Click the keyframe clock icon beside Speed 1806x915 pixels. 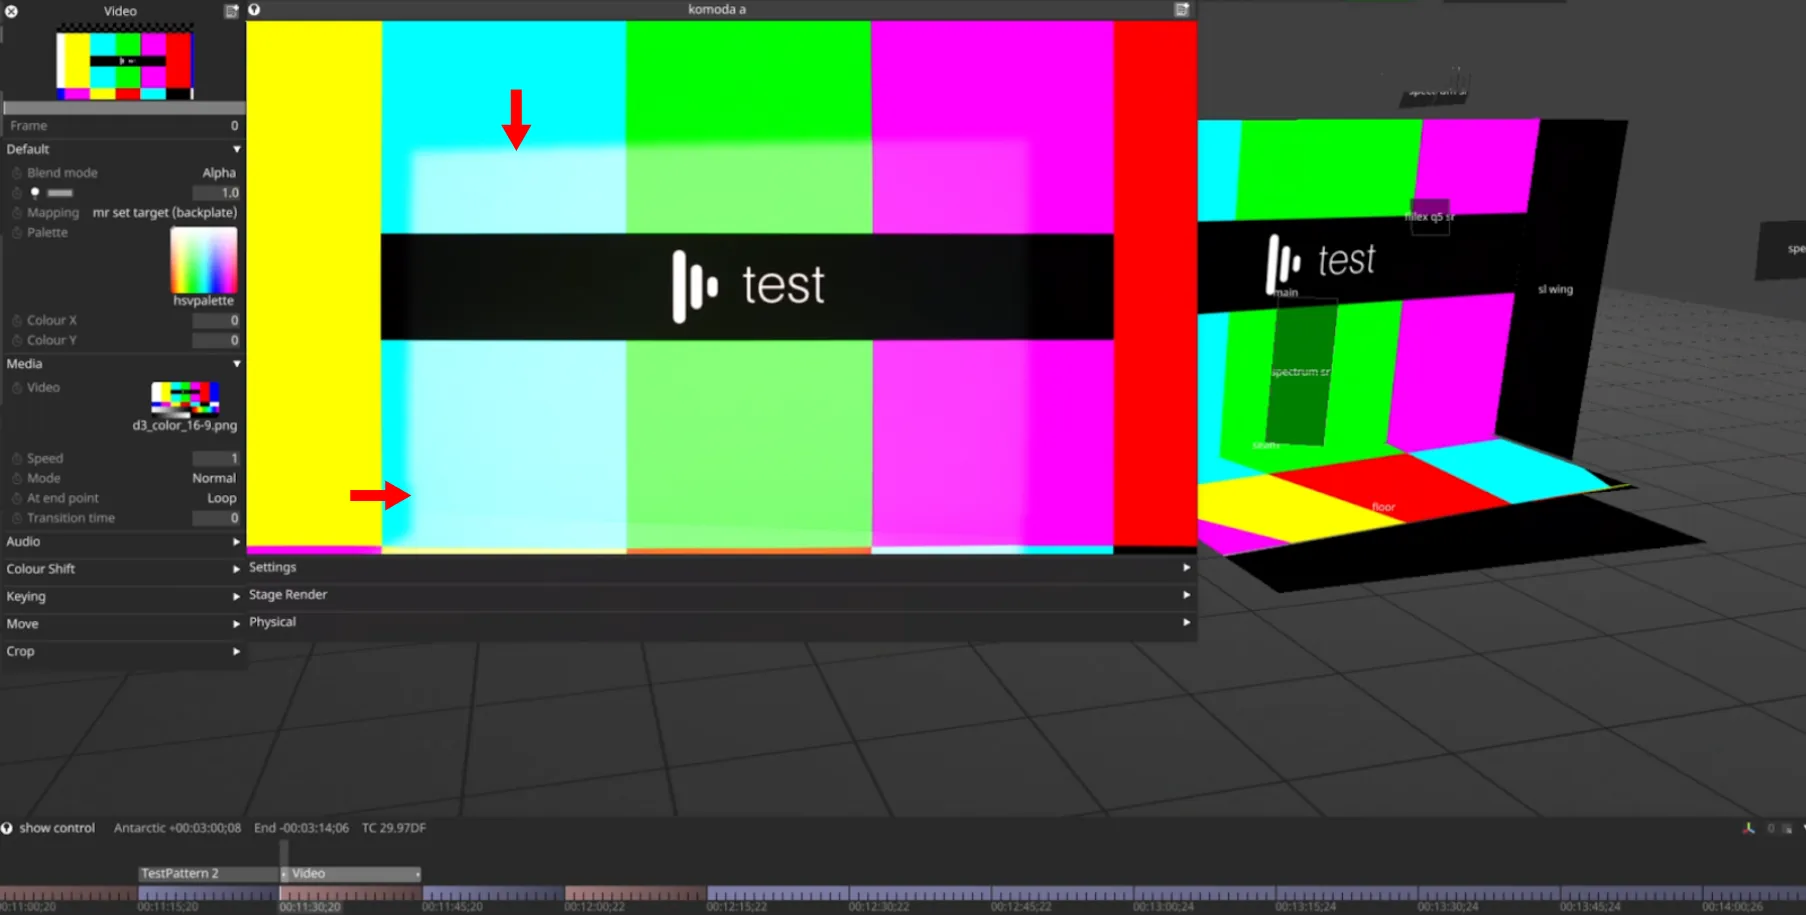coord(17,458)
